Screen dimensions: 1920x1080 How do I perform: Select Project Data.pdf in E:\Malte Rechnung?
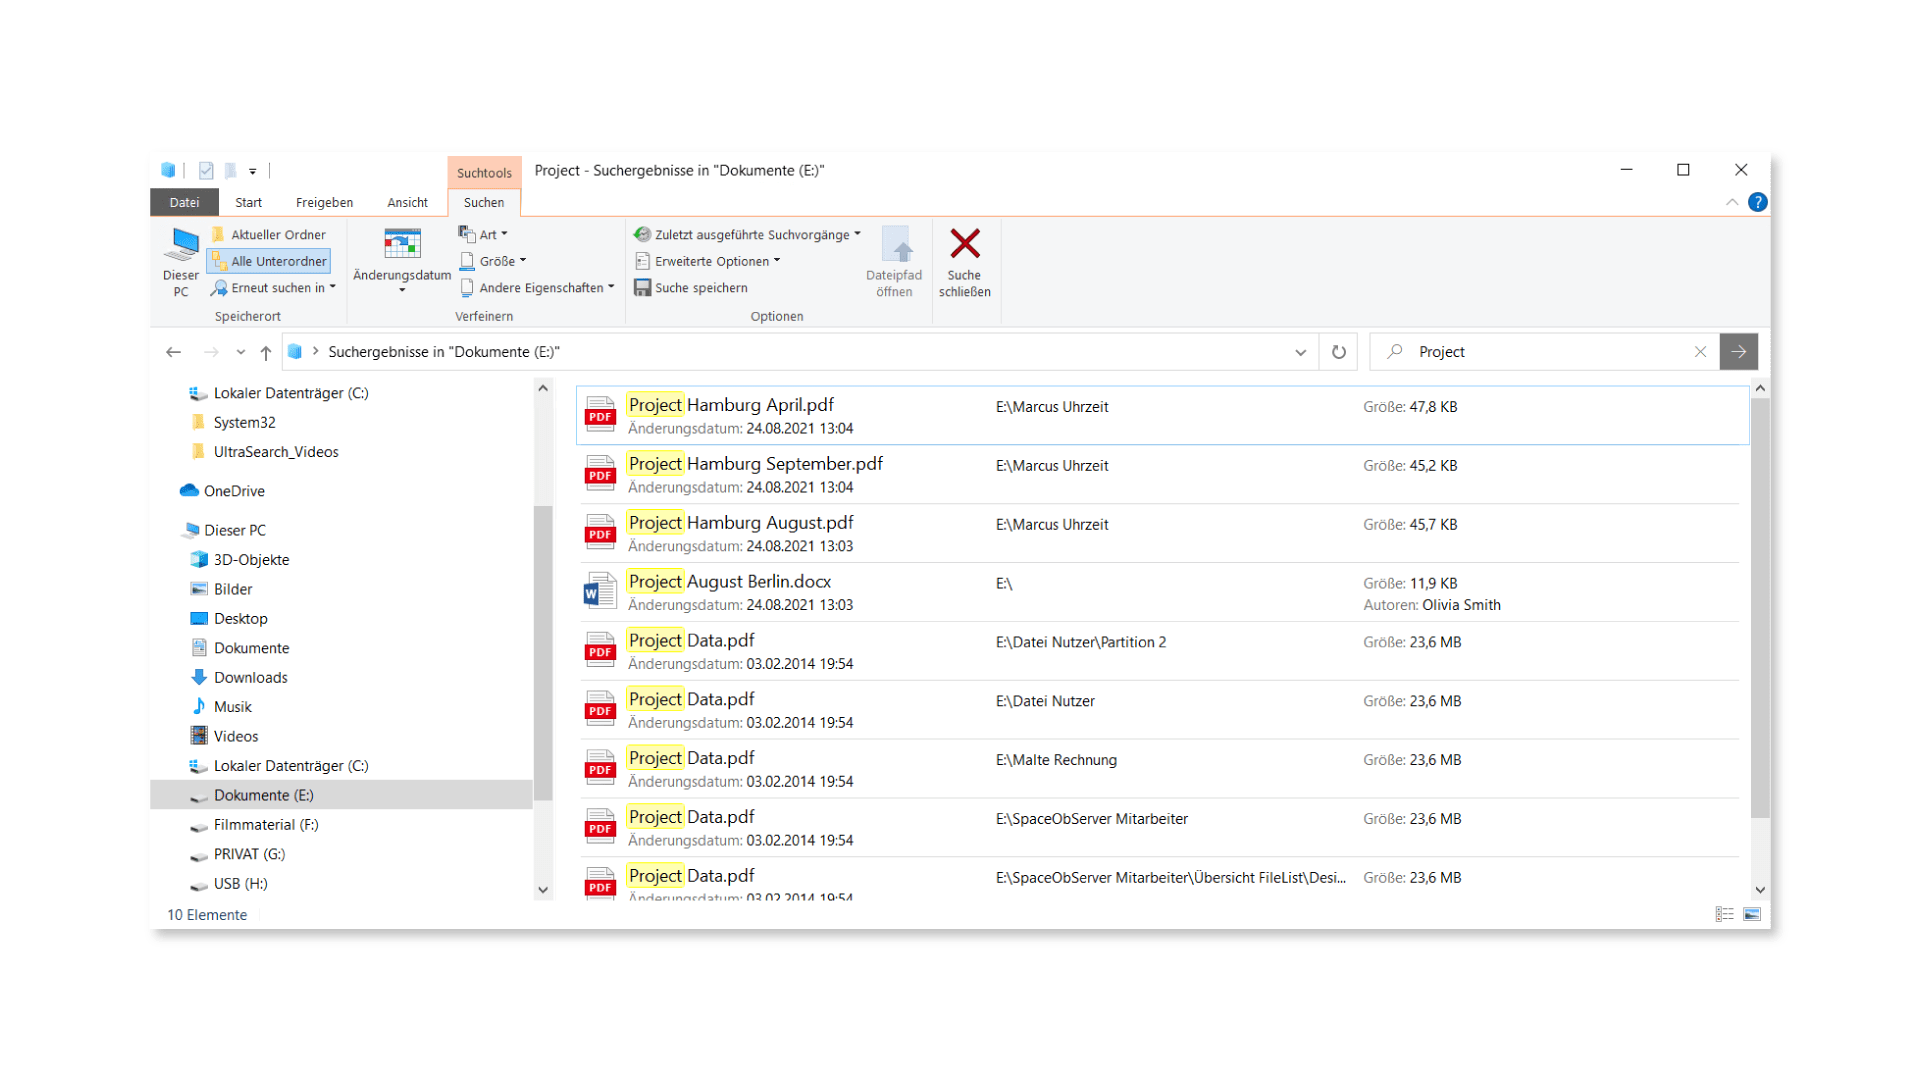[1160, 769]
